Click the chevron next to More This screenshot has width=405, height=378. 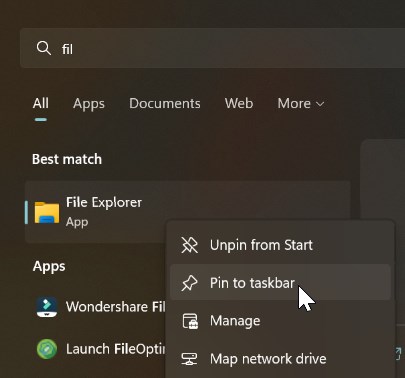point(320,104)
